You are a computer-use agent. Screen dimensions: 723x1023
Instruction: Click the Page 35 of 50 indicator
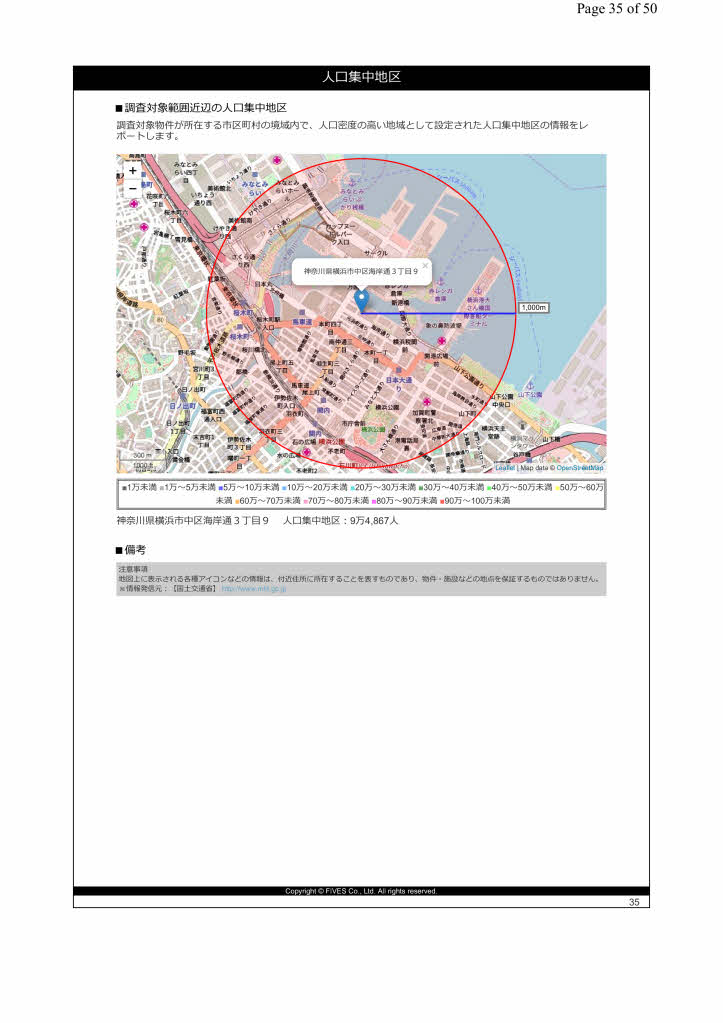tap(616, 9)
